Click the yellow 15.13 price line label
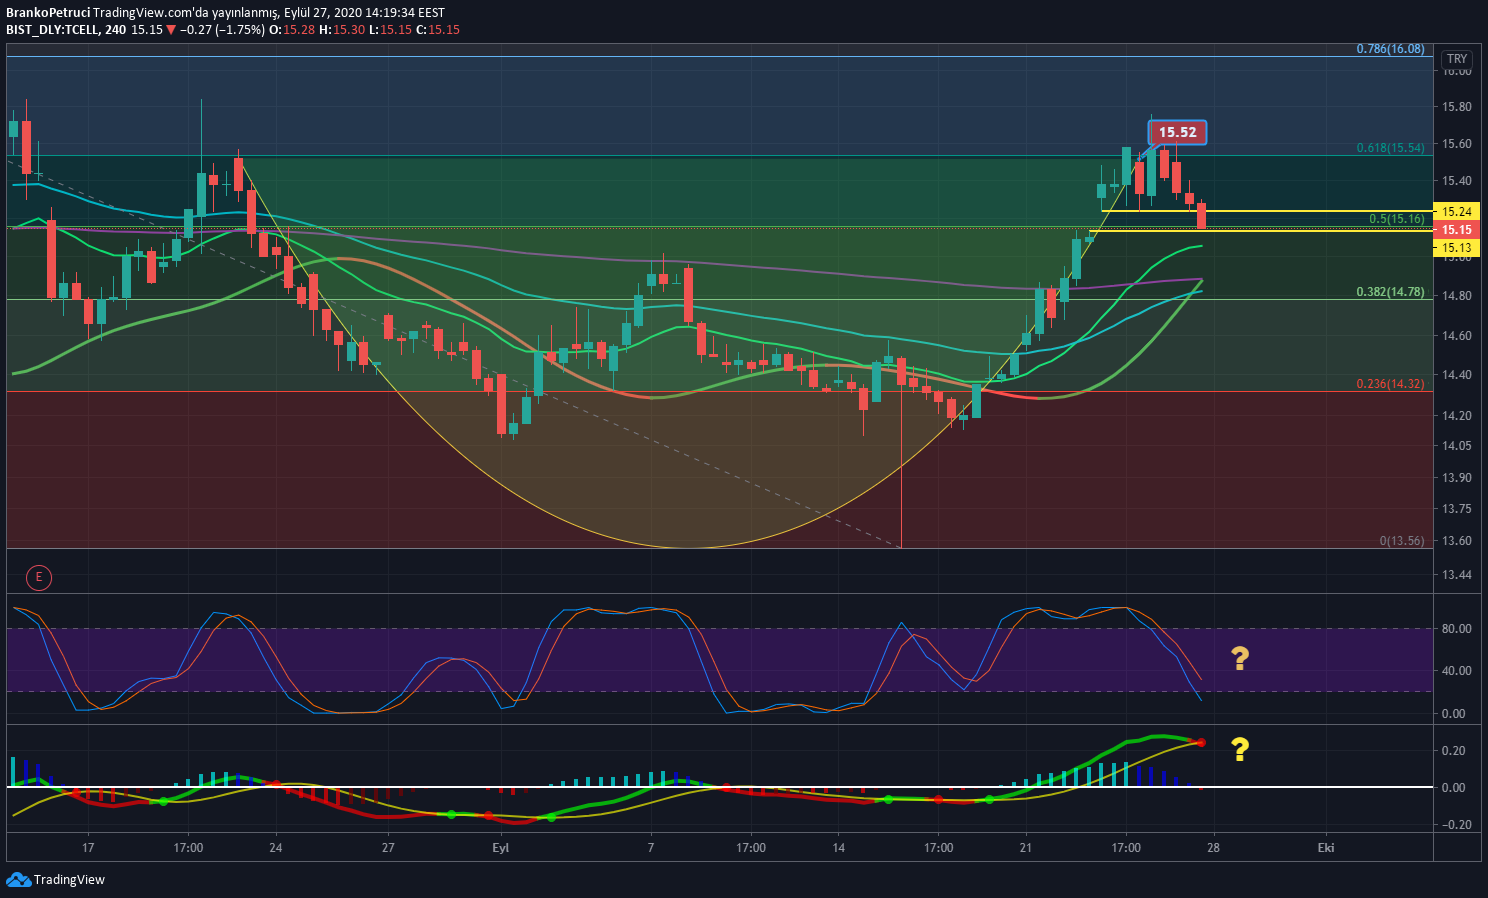 tap(1457, 247)
